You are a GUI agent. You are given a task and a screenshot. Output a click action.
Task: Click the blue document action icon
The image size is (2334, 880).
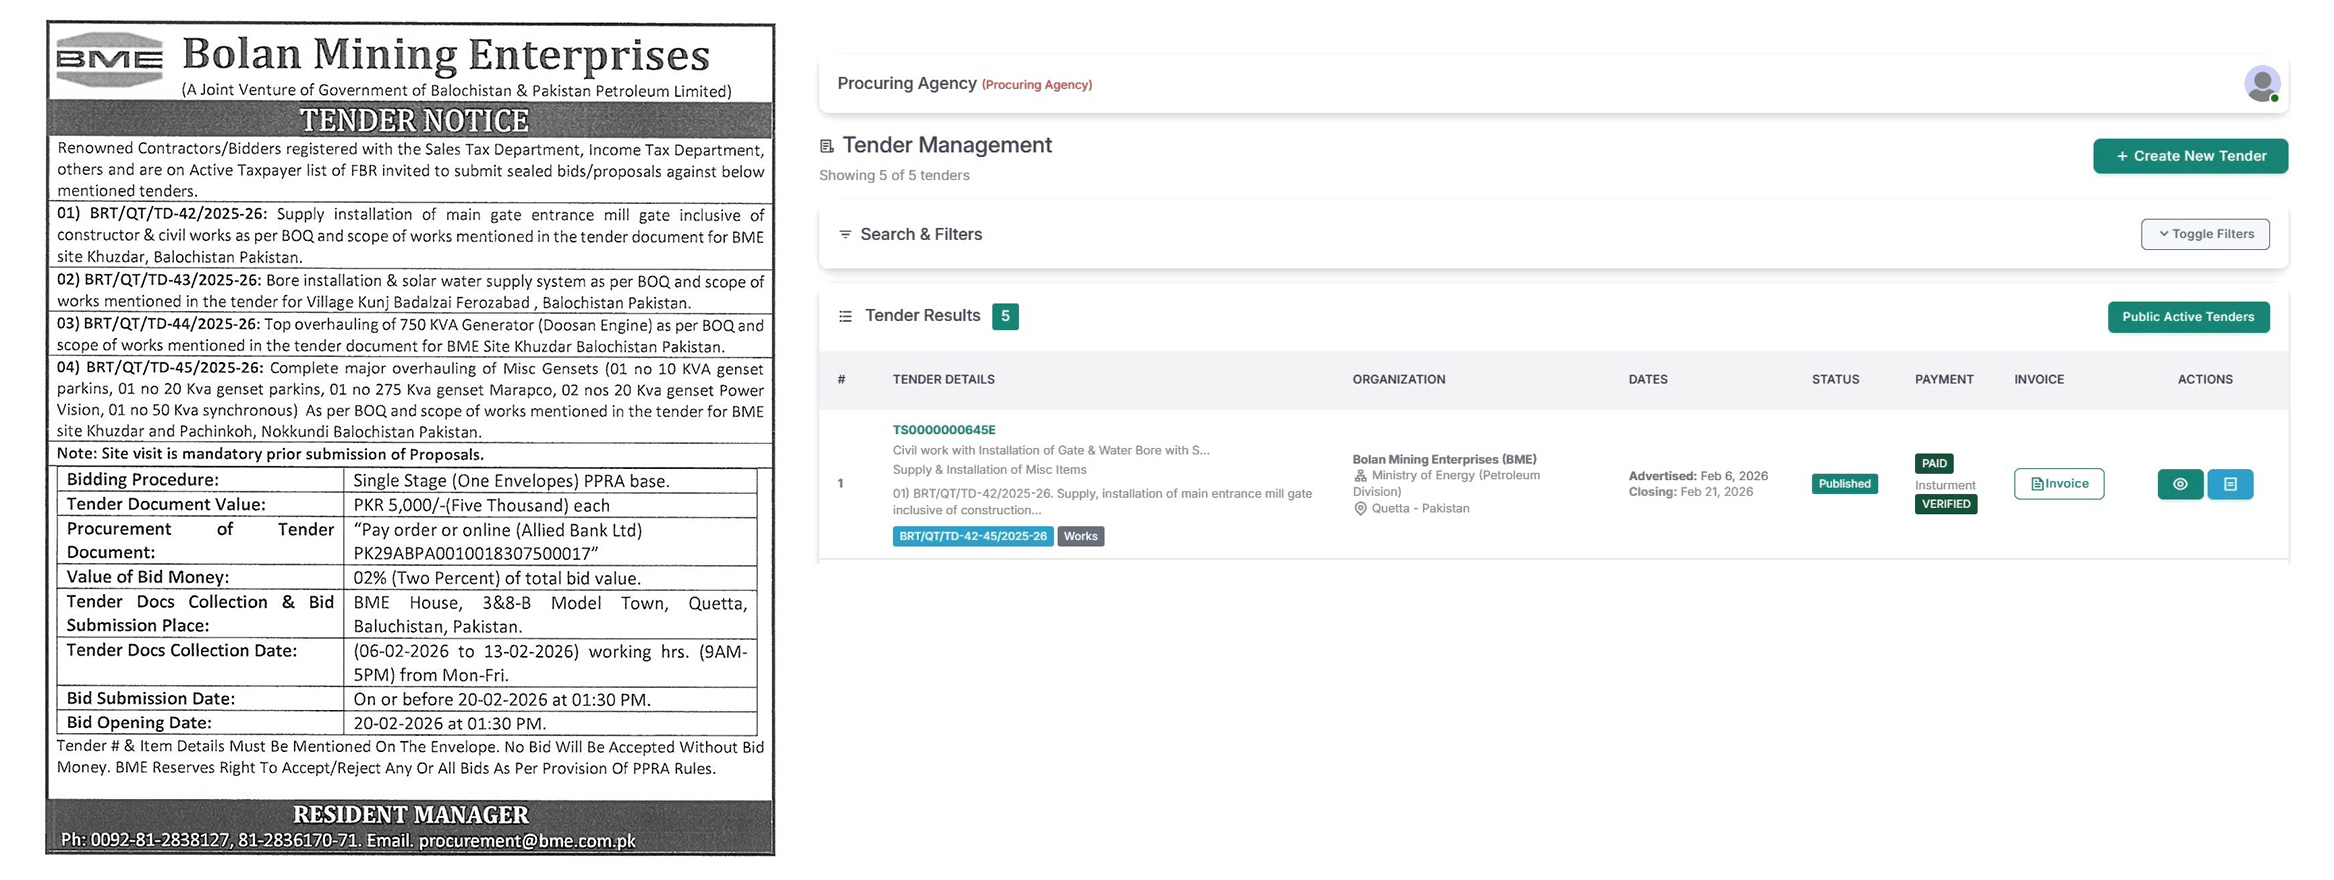[2230, 484]
